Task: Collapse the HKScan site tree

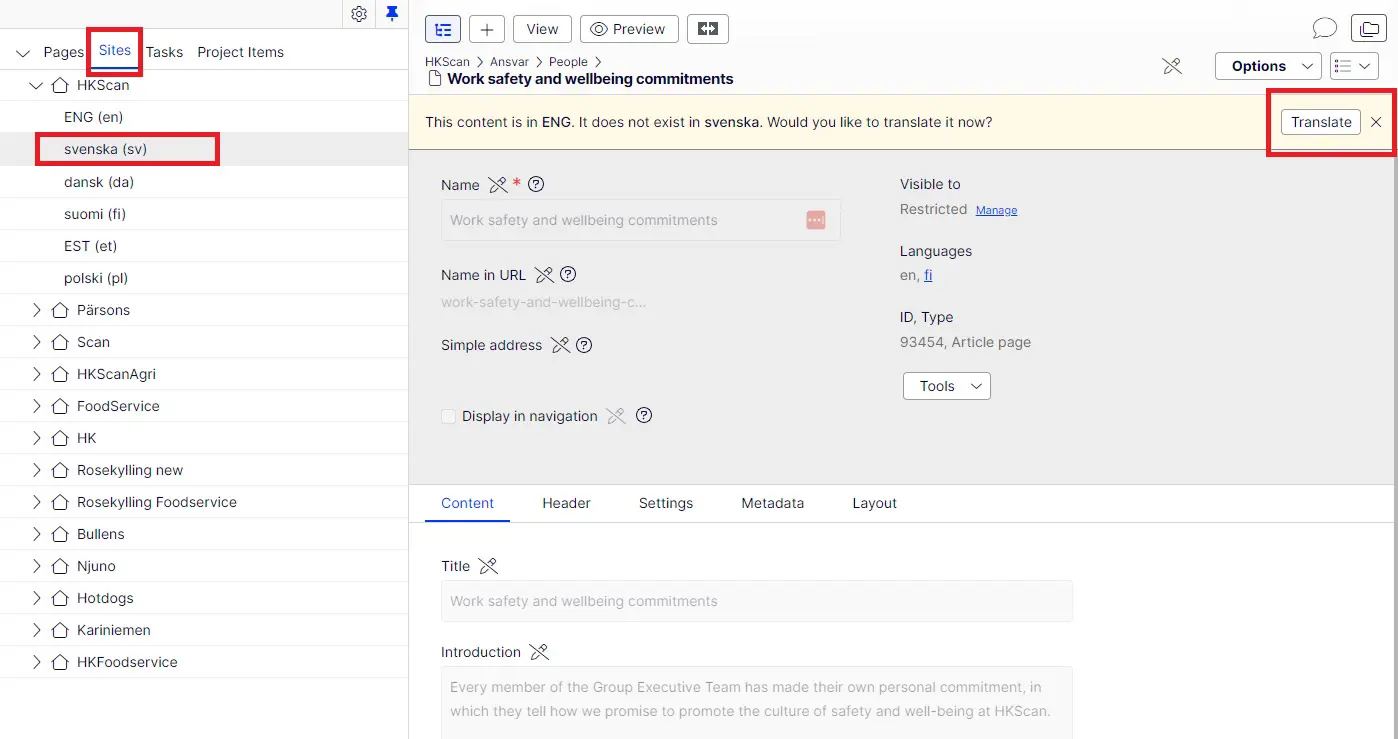Action: pyautogui.click(x=37, y=86)
